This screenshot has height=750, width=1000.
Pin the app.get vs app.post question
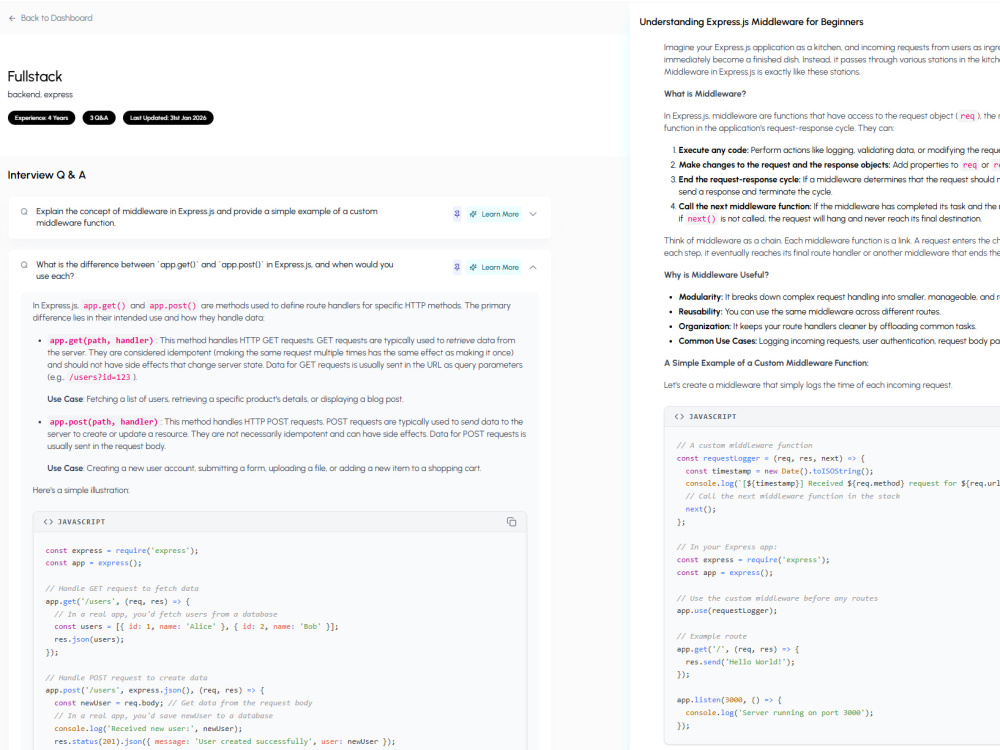[x=457, y=267]
